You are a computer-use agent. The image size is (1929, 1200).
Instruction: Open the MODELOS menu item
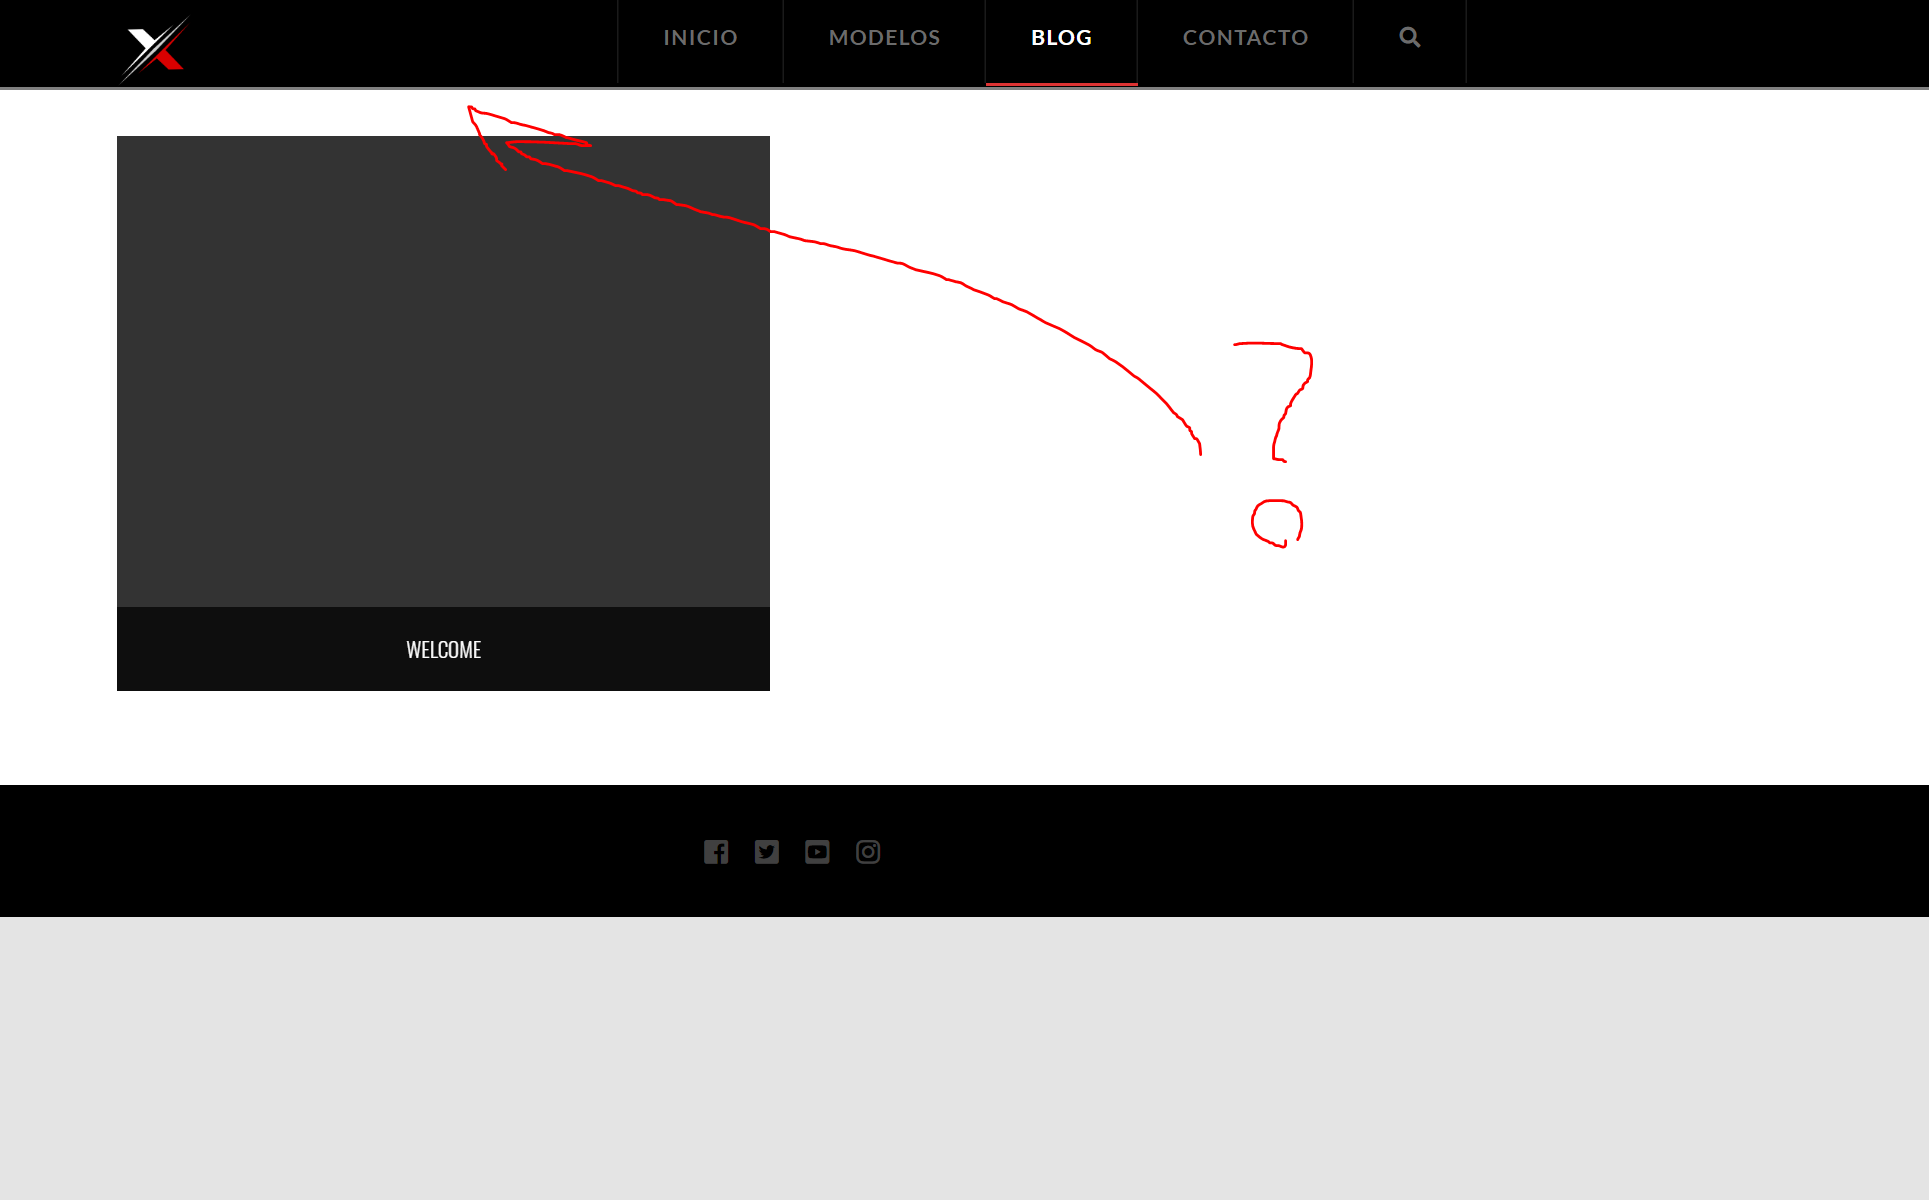pos(884,38)
